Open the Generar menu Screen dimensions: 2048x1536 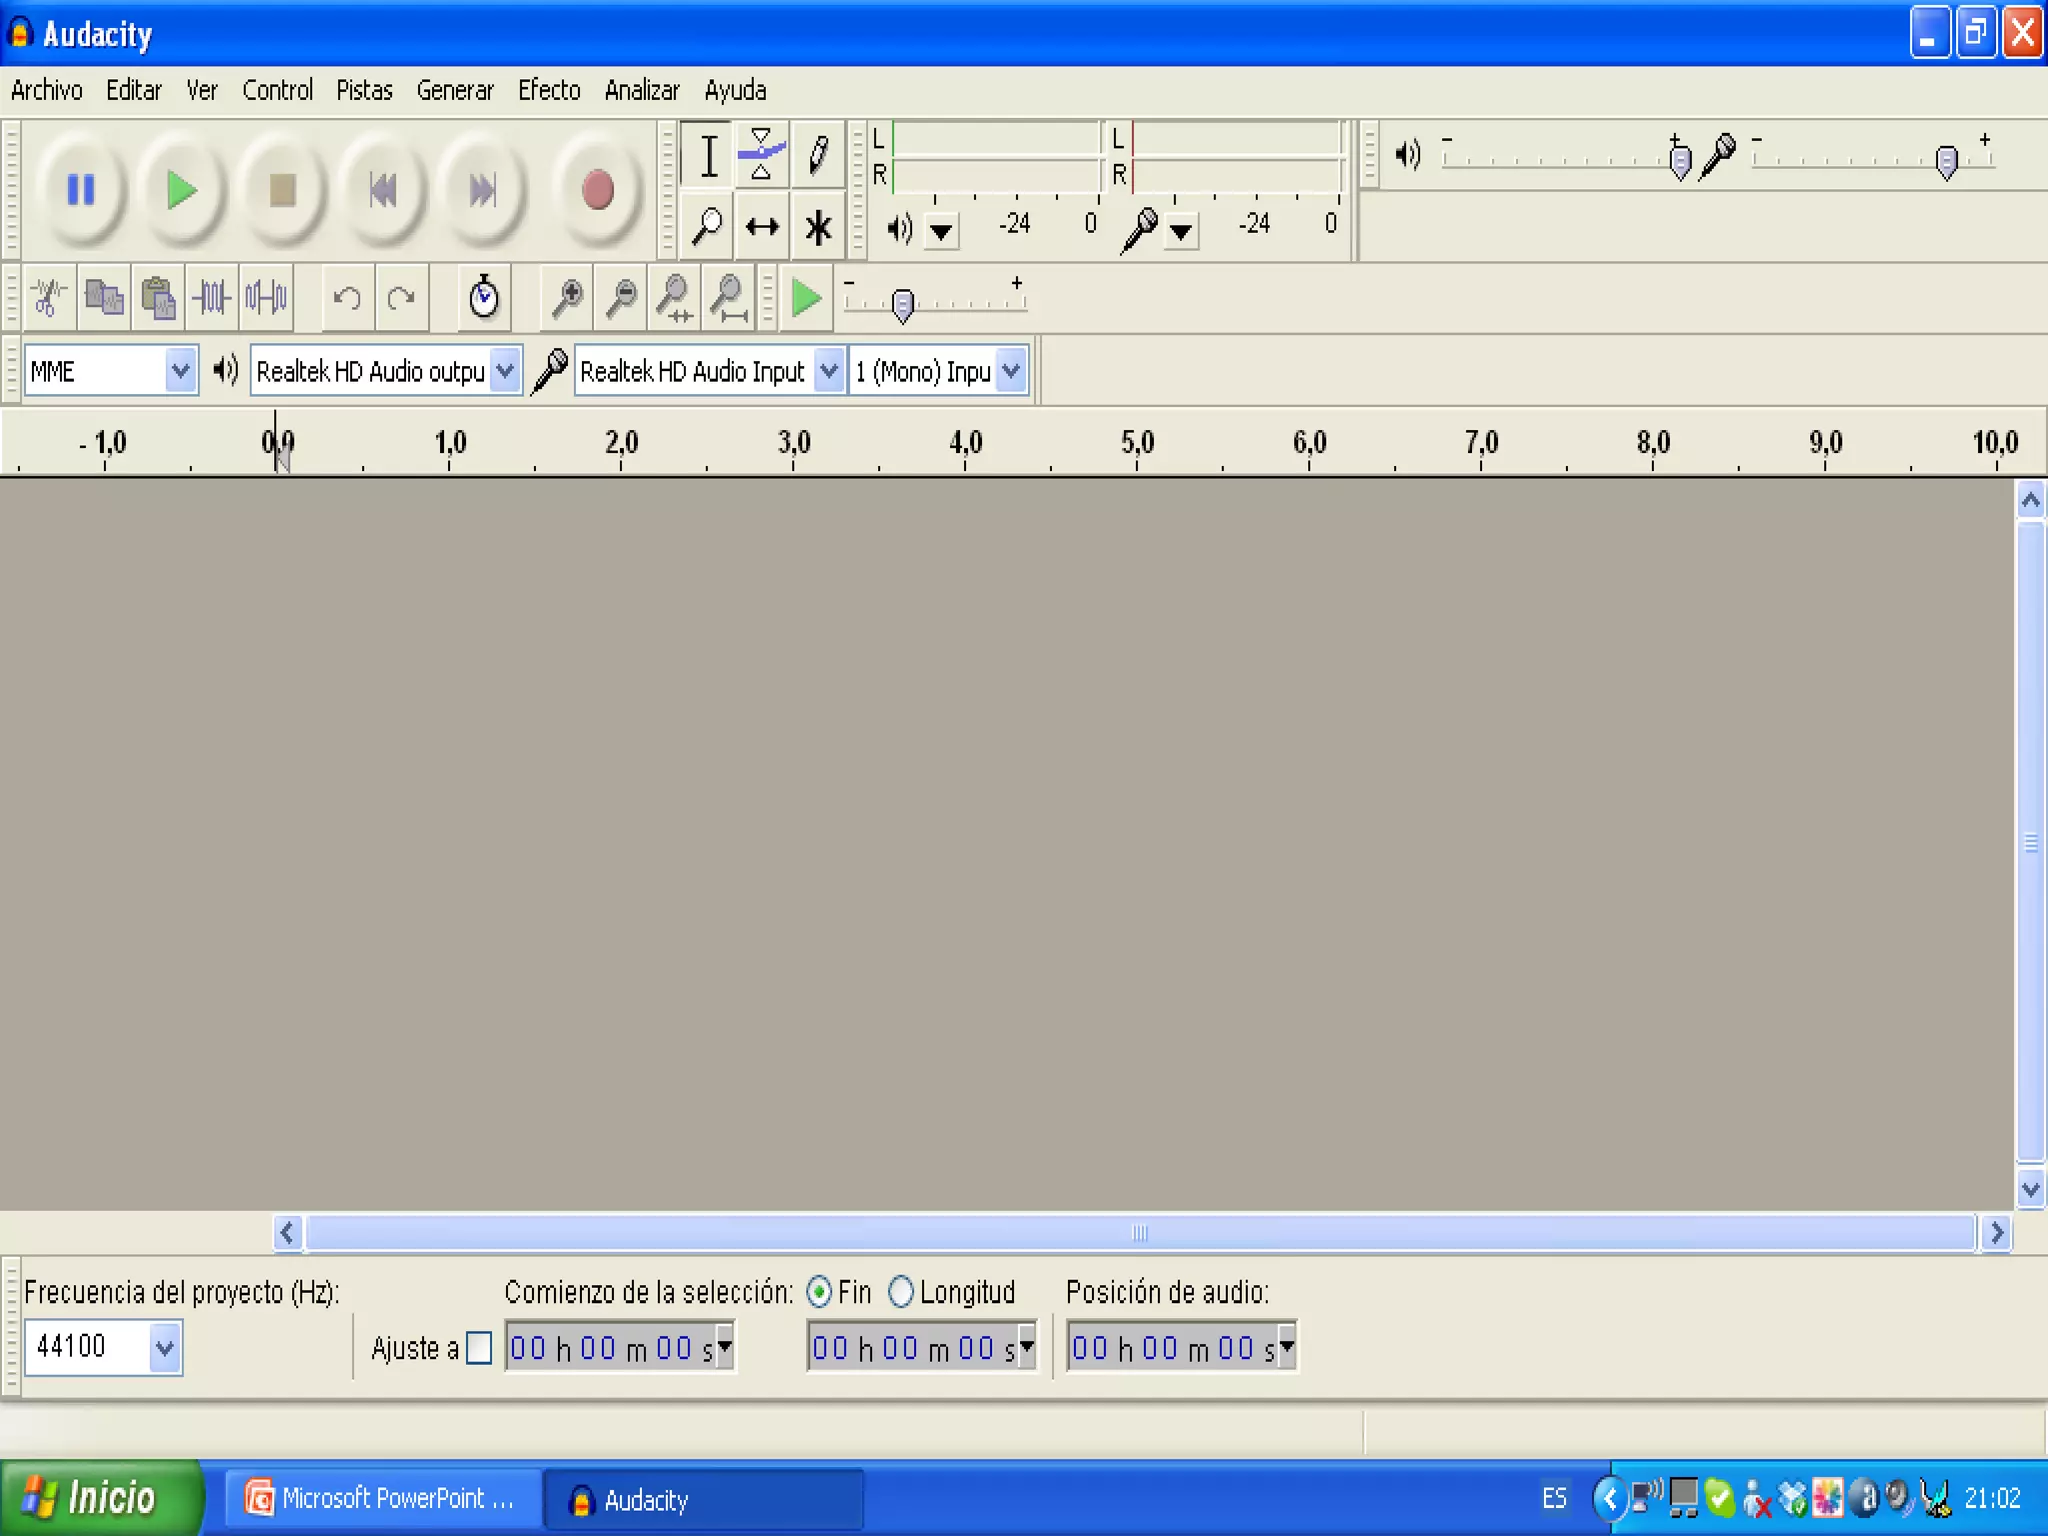pyautogui.click(x=454, y=90)
